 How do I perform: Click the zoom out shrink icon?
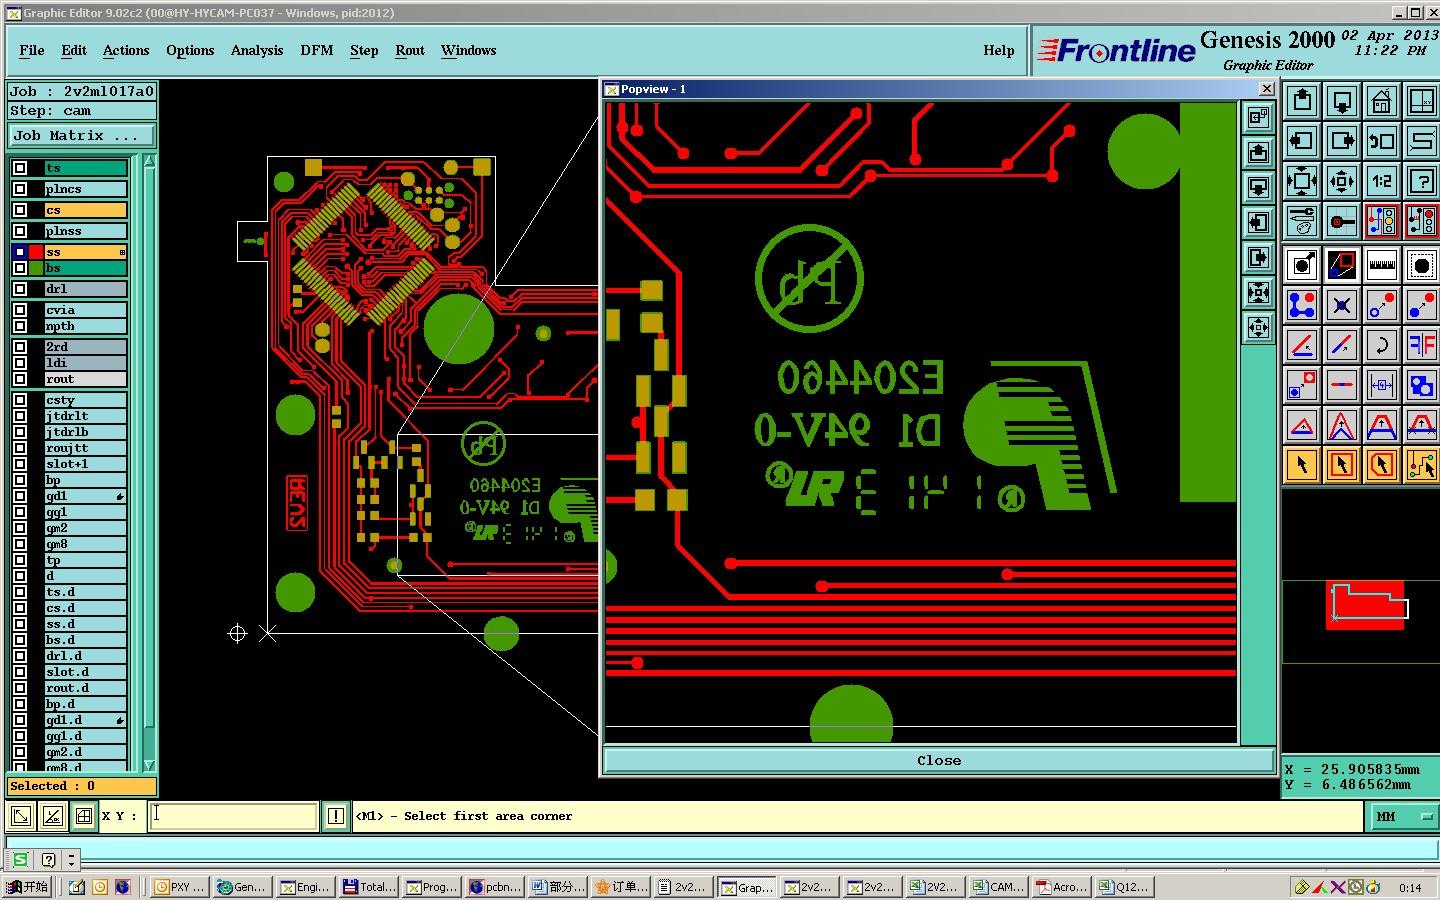tap(1341, 181)
